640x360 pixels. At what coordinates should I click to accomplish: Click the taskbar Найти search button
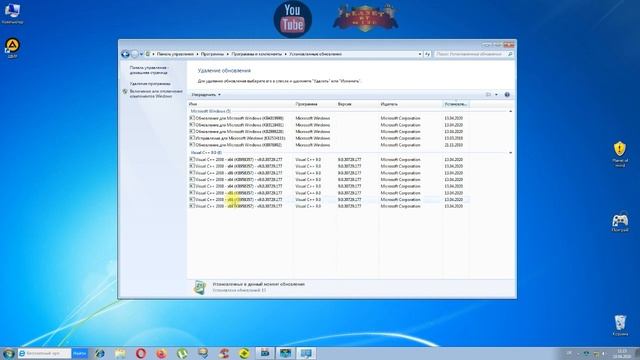[x=80, y=353]
